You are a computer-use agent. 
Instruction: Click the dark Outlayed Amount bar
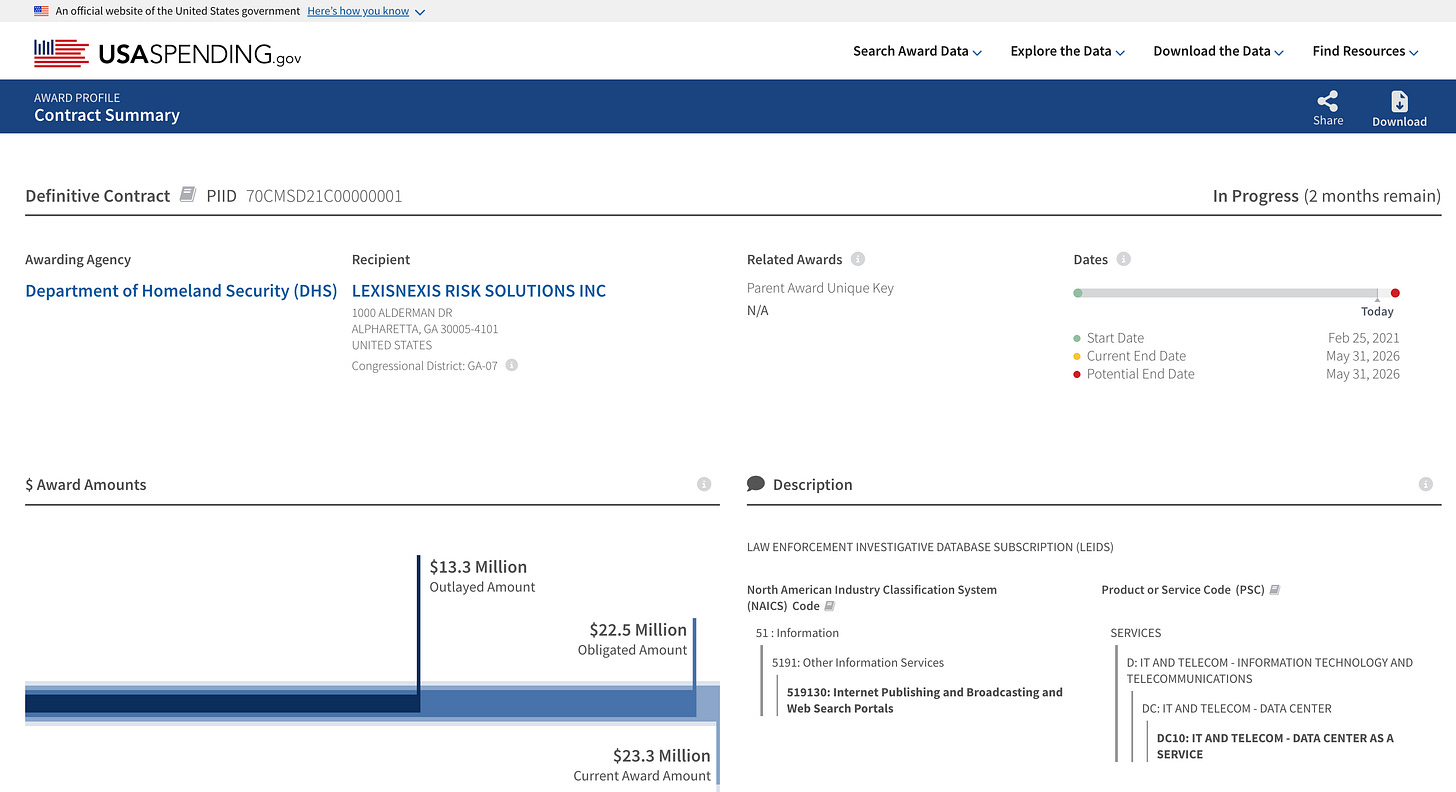click(x=222, y=703)
